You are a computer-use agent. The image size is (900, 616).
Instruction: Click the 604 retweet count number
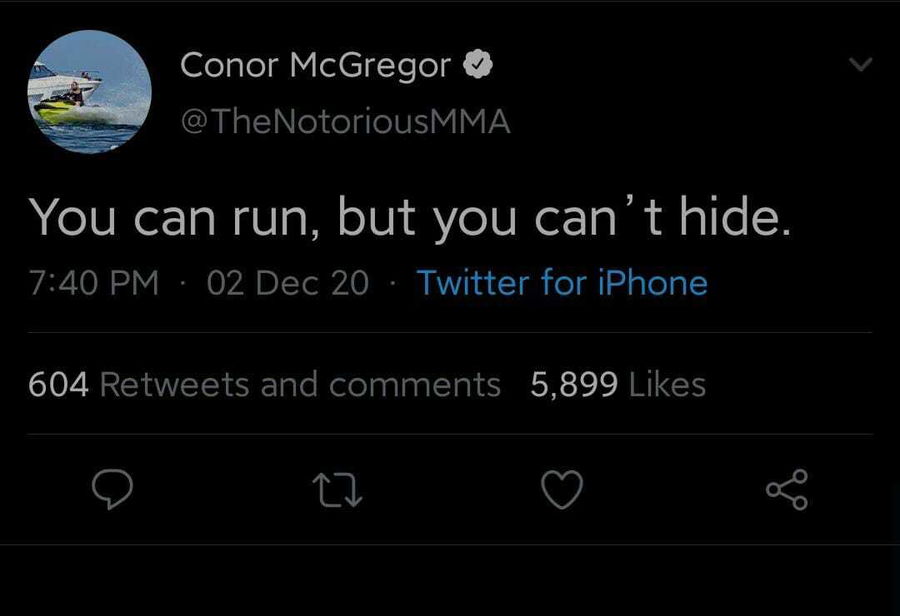59,385
